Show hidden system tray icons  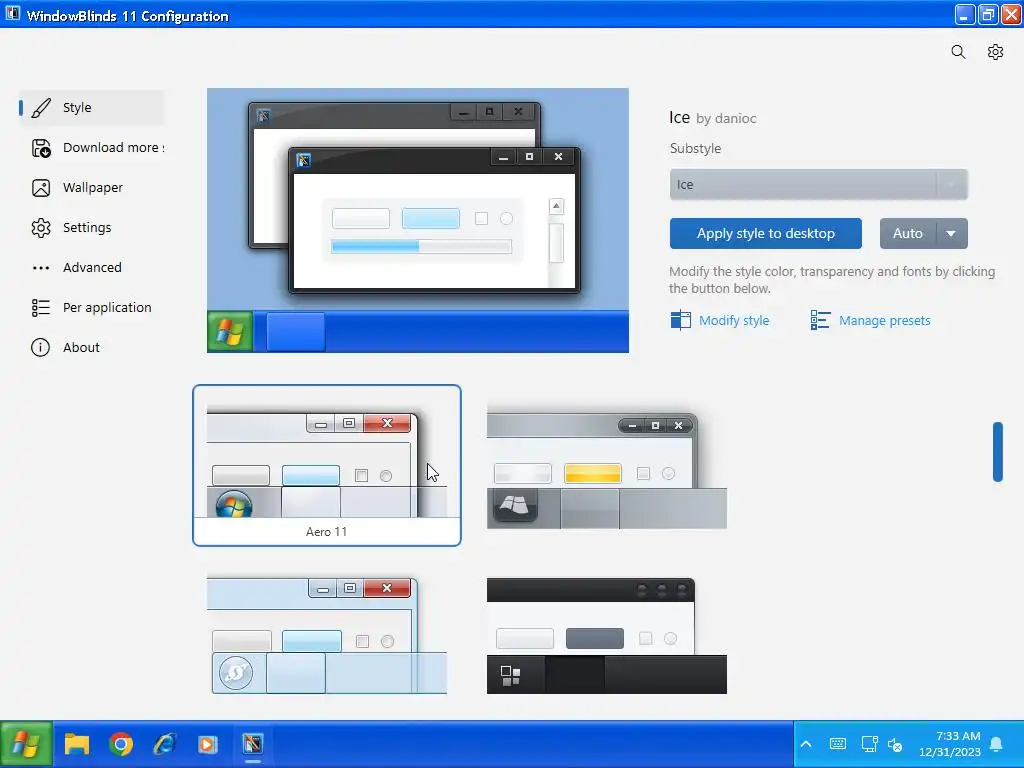806,744
